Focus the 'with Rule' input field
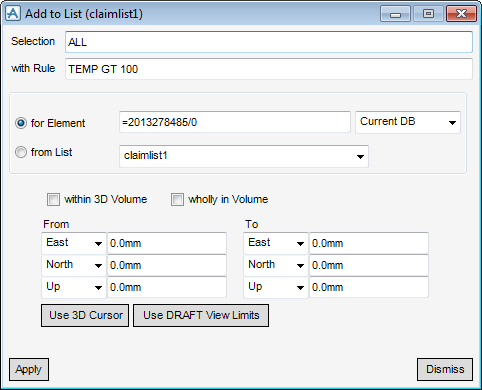The height and width of the screenshot is (390, 482). point(269,69)
